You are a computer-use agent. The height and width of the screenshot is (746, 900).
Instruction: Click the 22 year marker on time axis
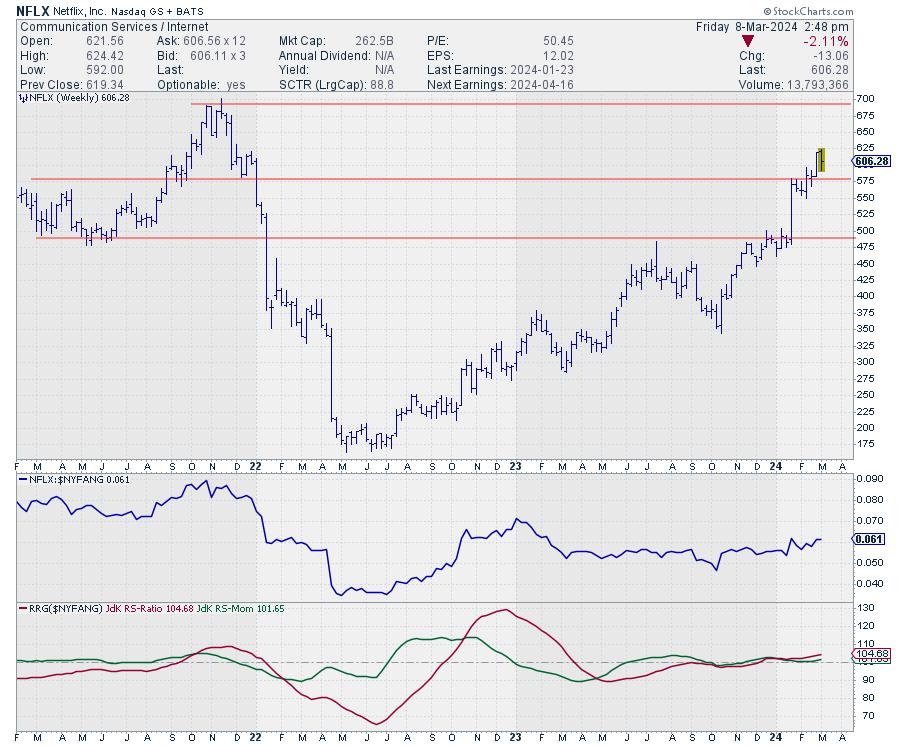coord(254,466)
